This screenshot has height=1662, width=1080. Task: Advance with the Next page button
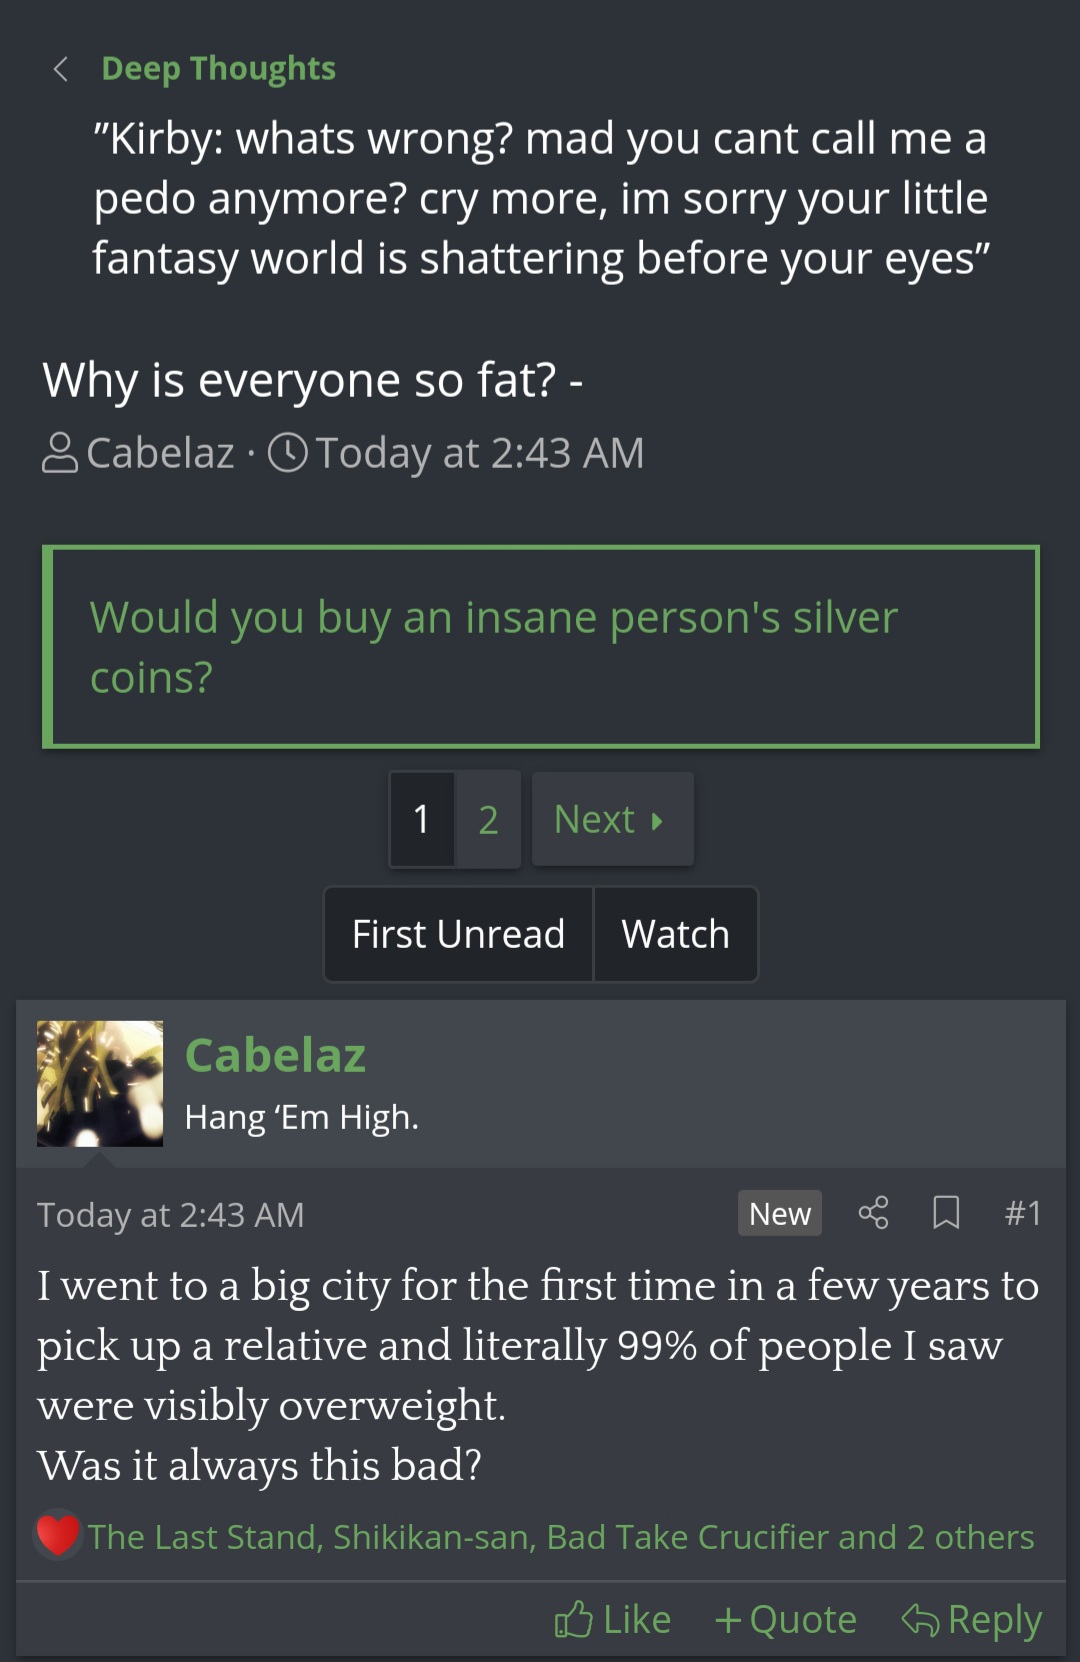point(612,820)
